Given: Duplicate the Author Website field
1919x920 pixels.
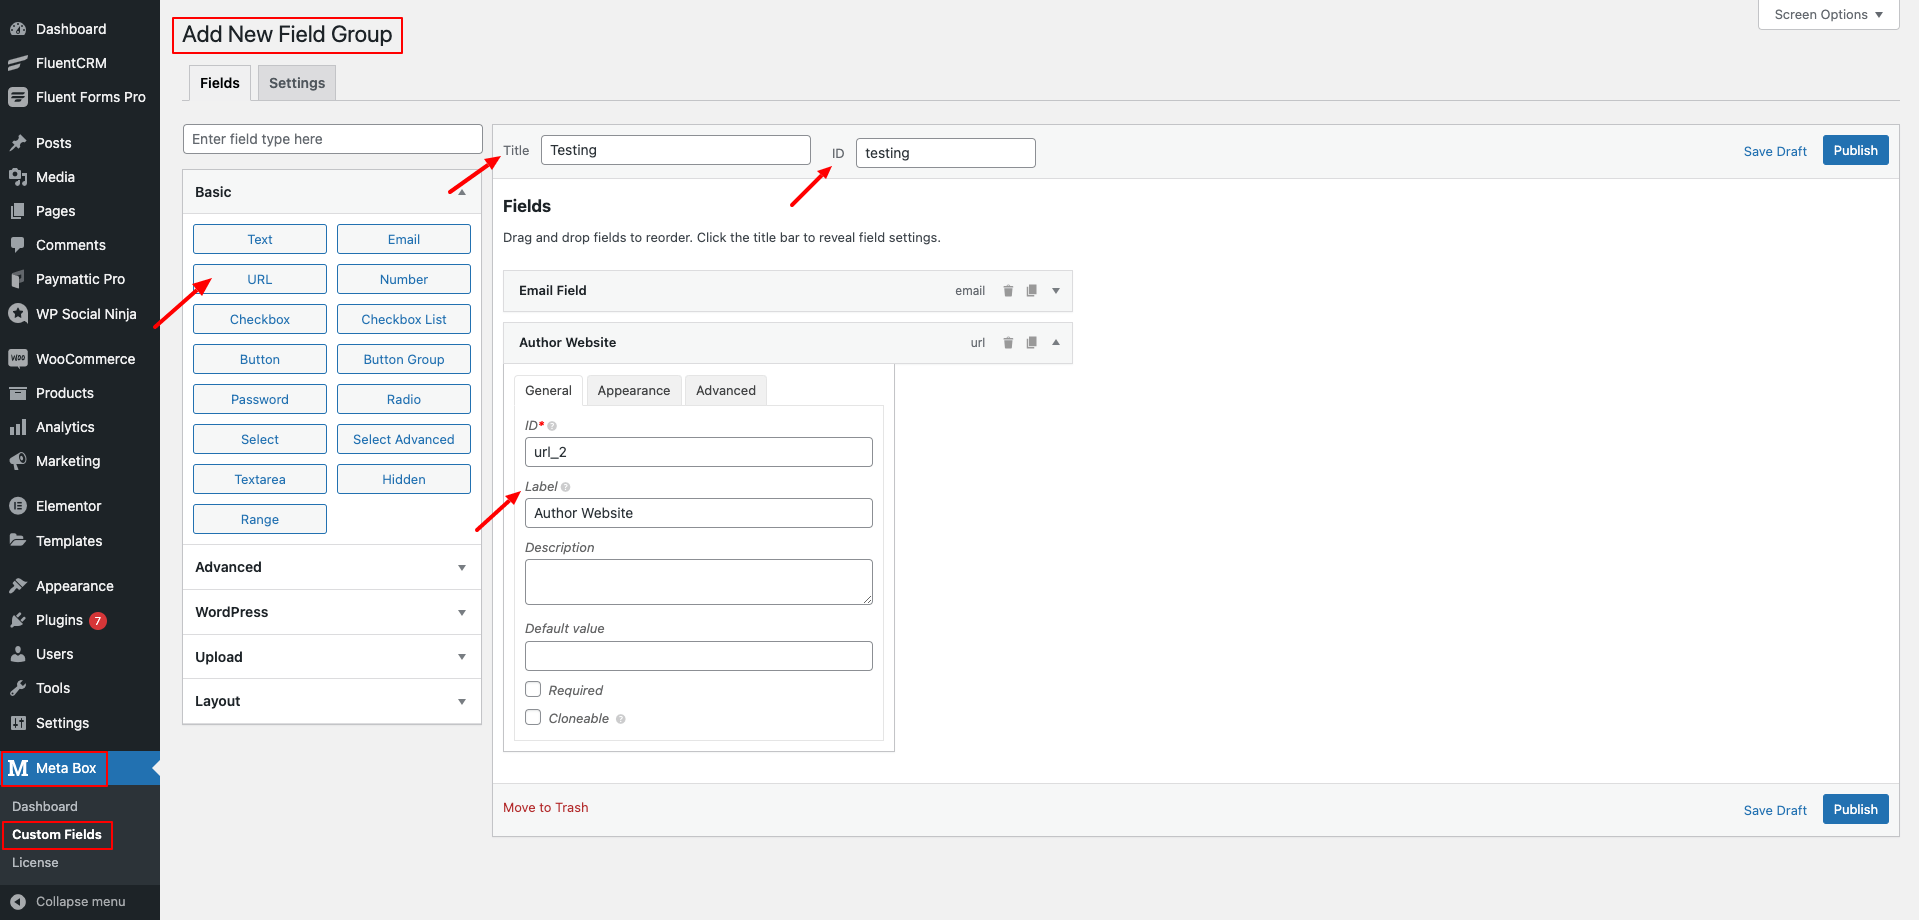Looking at the screenshot, I should [1031, 343].
